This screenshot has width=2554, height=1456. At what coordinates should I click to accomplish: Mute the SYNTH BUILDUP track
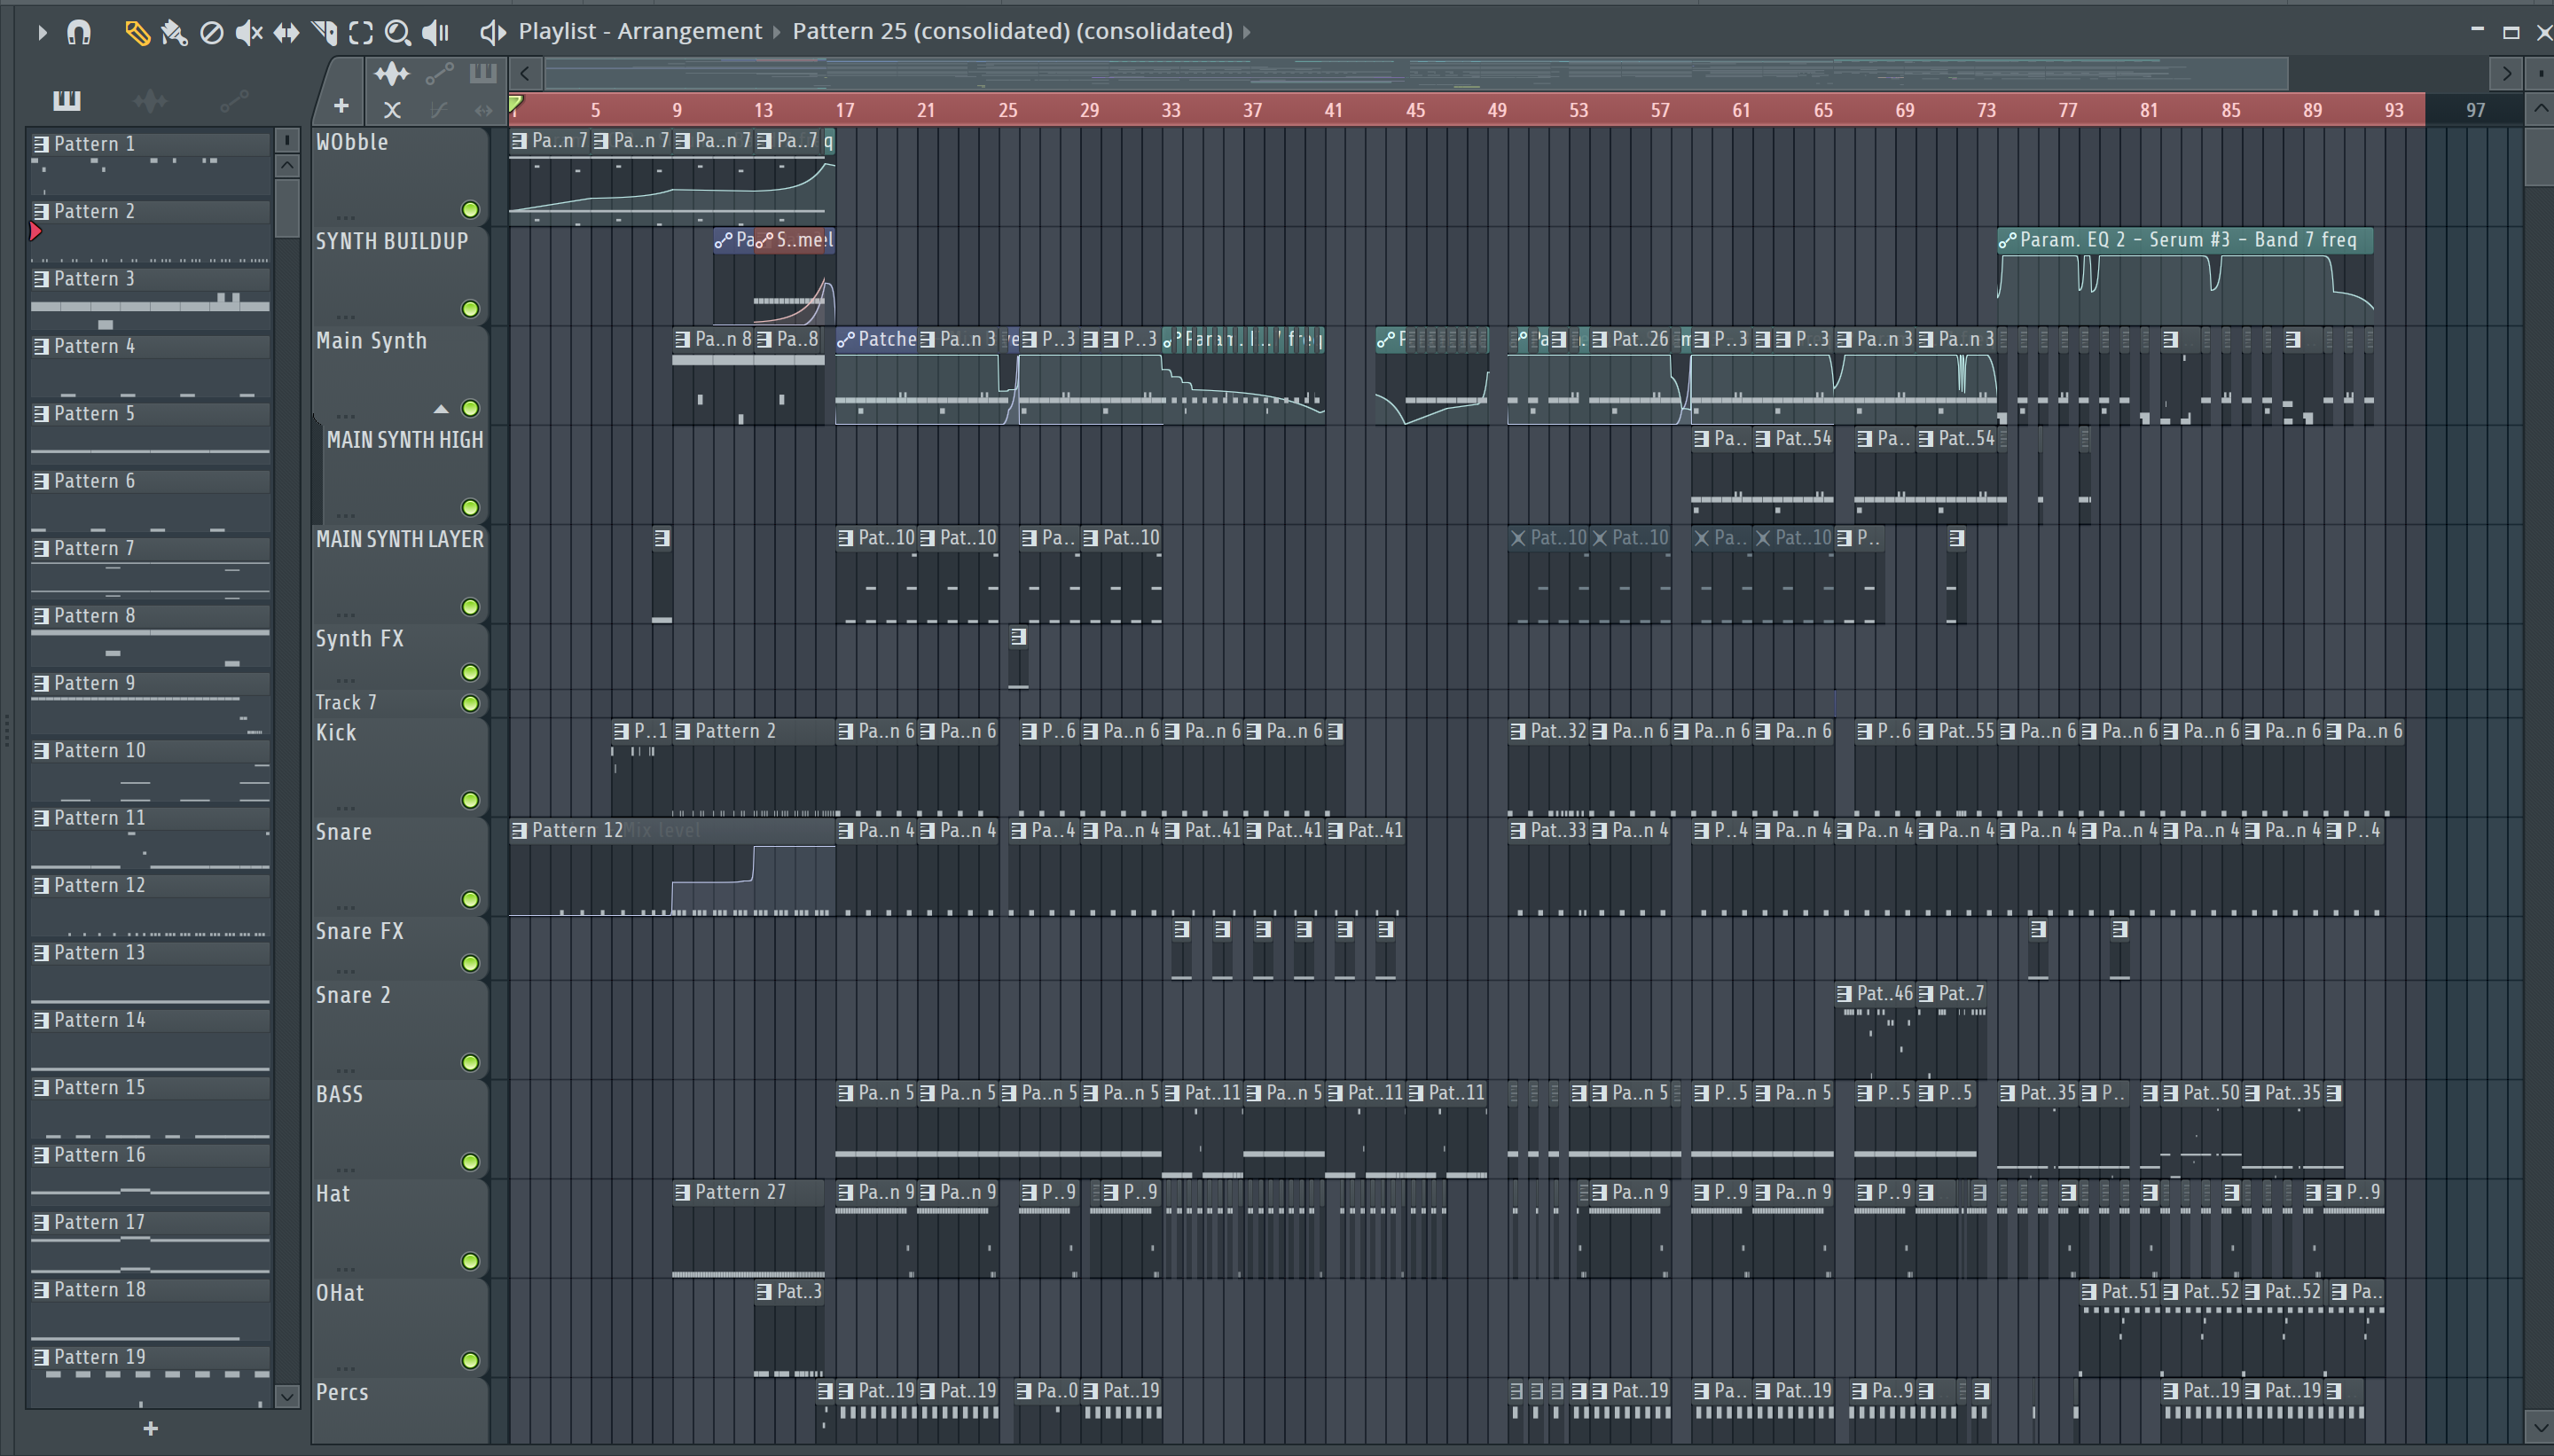click(470, 308)
